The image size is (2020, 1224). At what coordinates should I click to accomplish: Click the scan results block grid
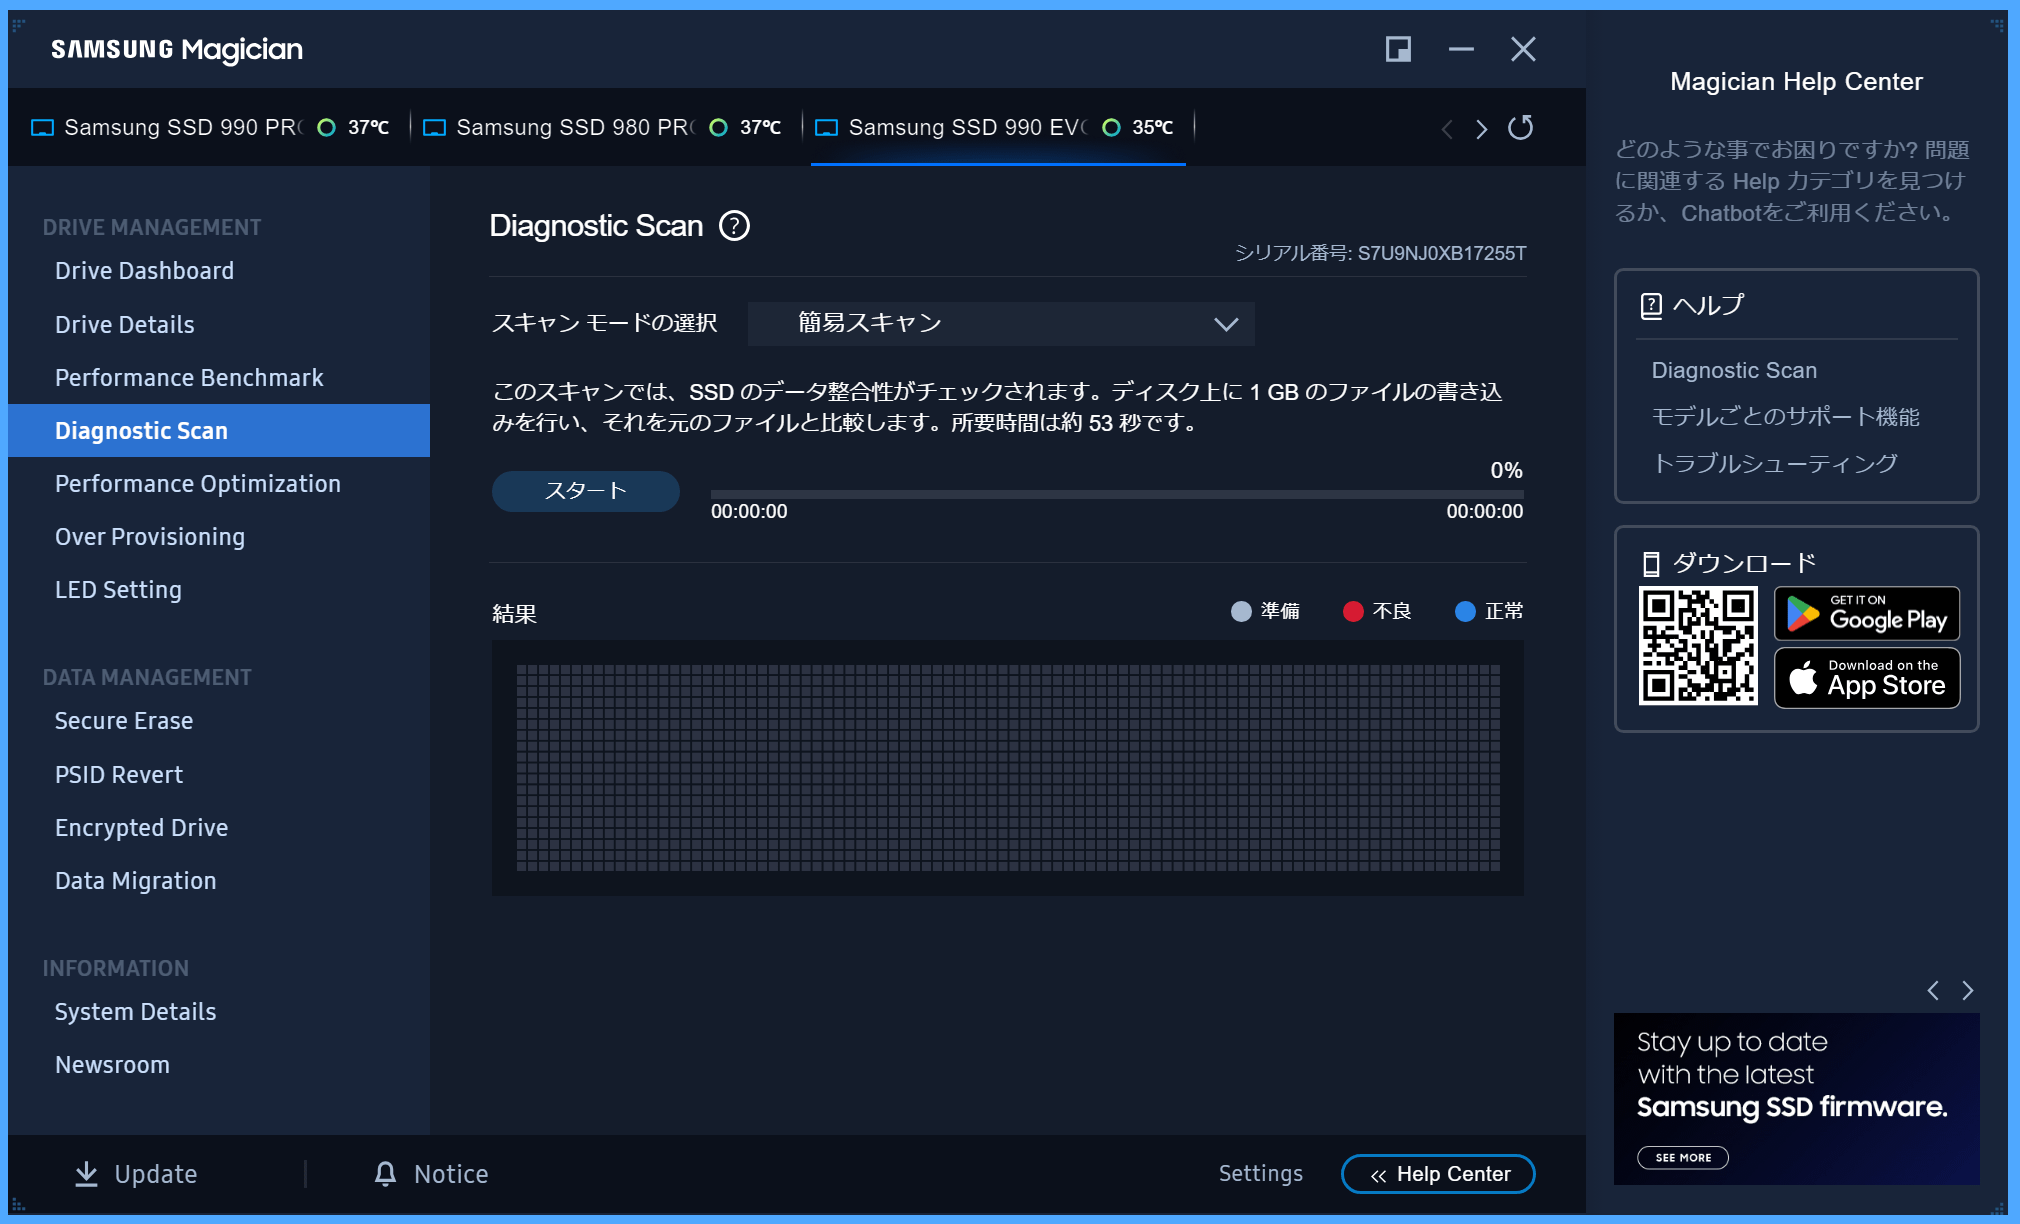[x=1008, y=768]
